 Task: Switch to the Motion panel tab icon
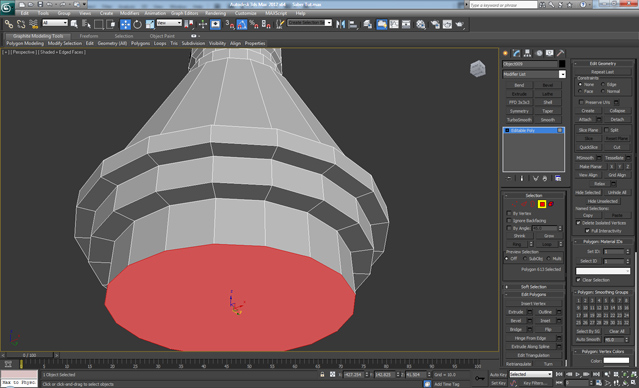pos(539,53)
